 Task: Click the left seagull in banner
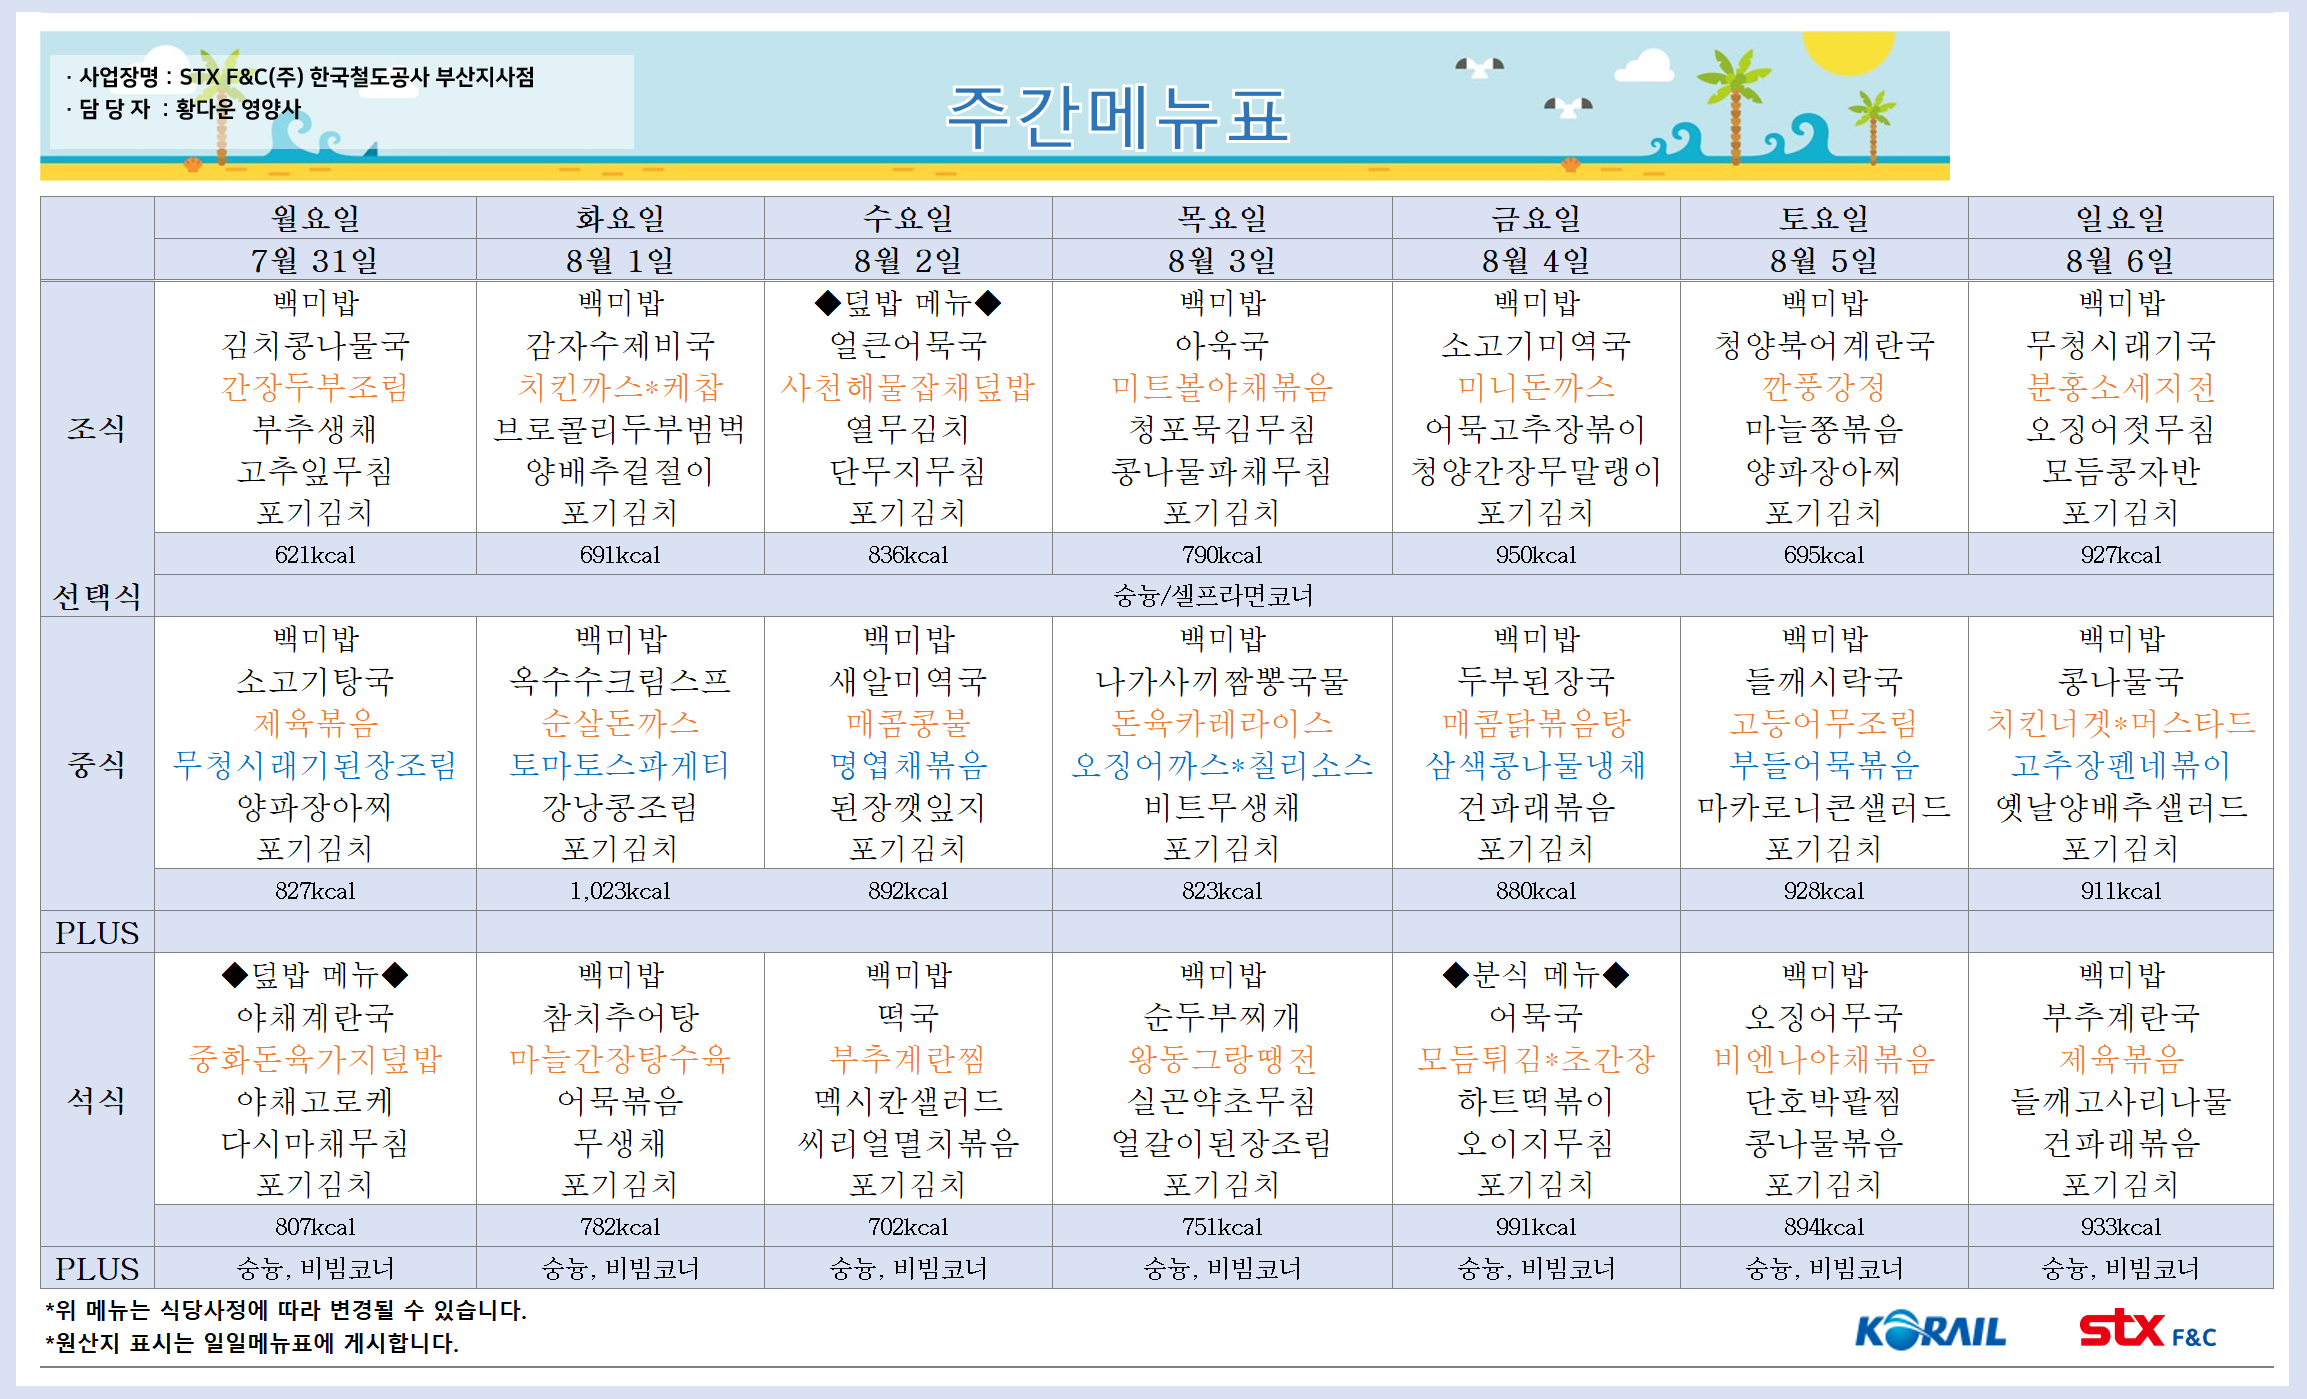coord(1479,67)
